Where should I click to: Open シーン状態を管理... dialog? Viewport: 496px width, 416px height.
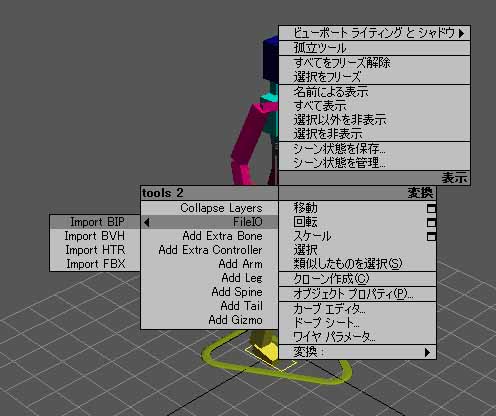(374, 163)
